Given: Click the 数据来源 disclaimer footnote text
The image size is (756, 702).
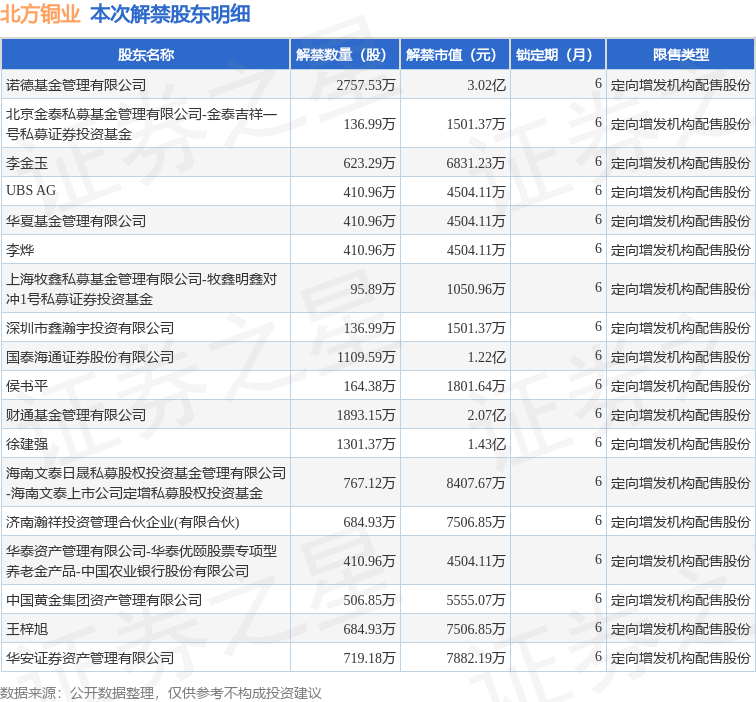Looking at the screenshot, I should (x=160, y=691).
